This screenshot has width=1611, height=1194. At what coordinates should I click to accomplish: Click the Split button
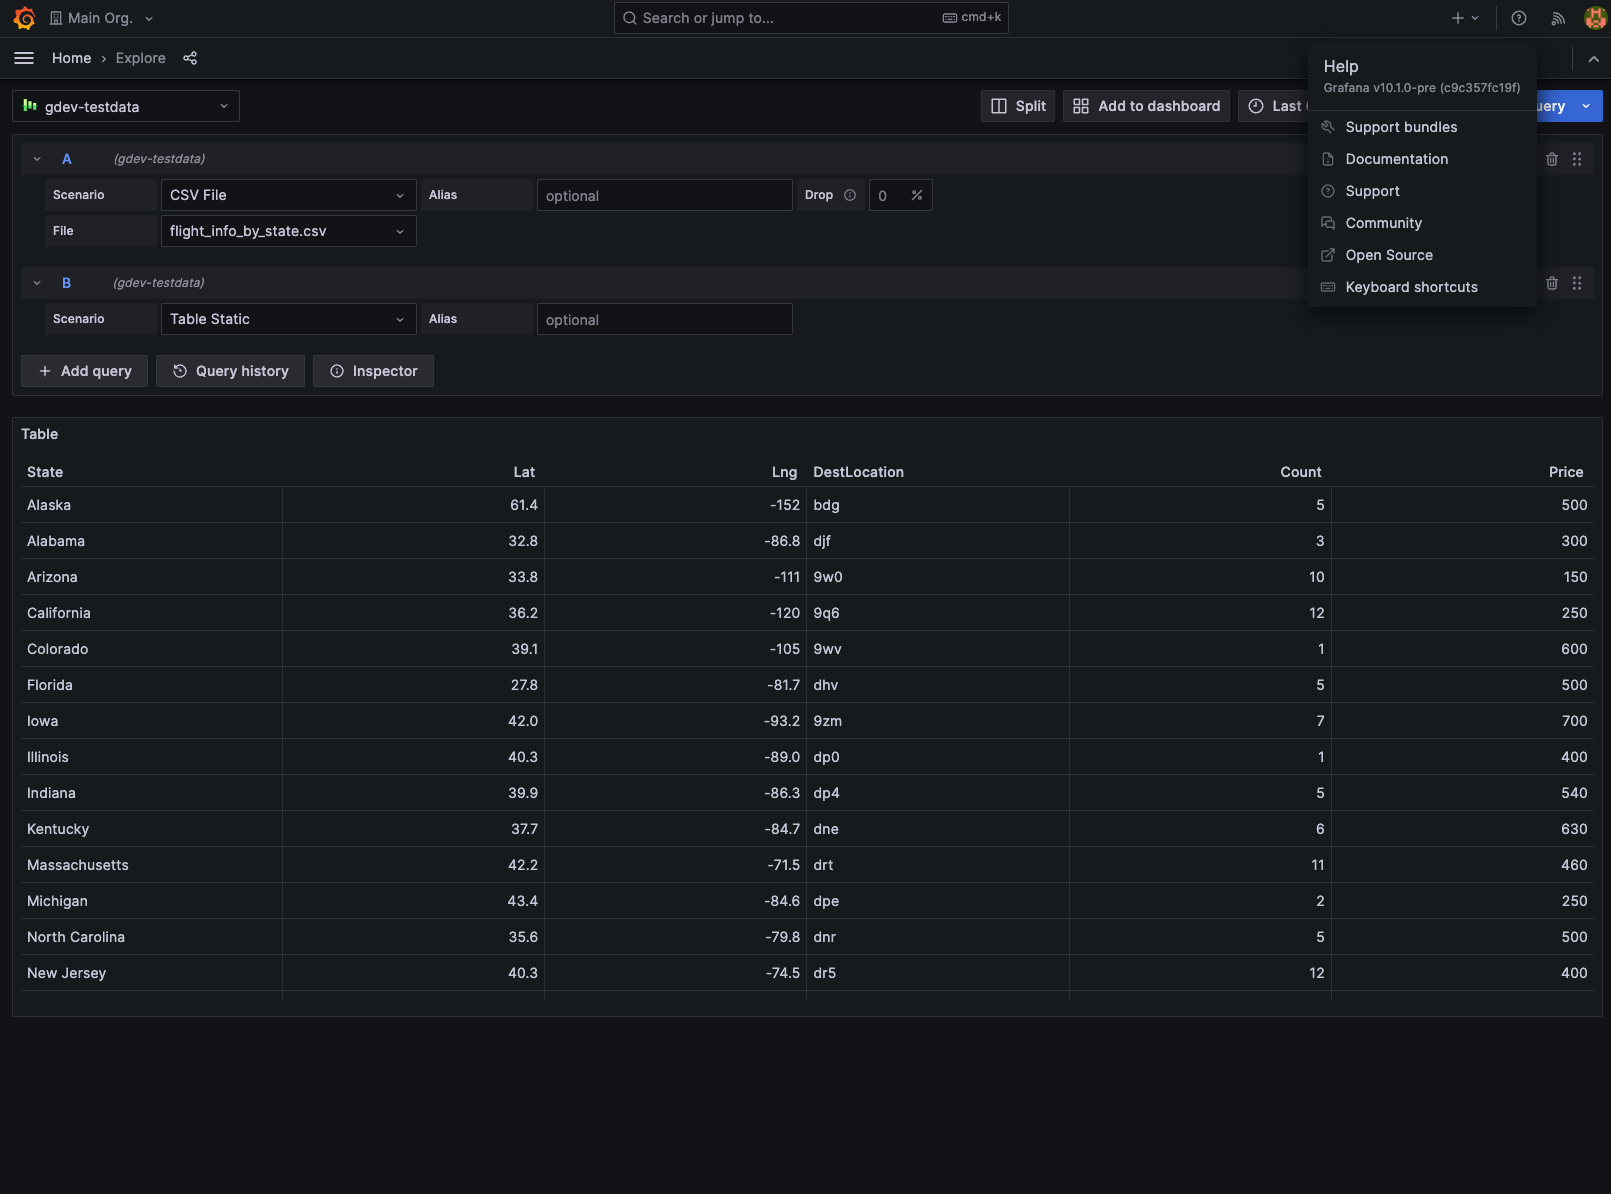(1017, 105)
